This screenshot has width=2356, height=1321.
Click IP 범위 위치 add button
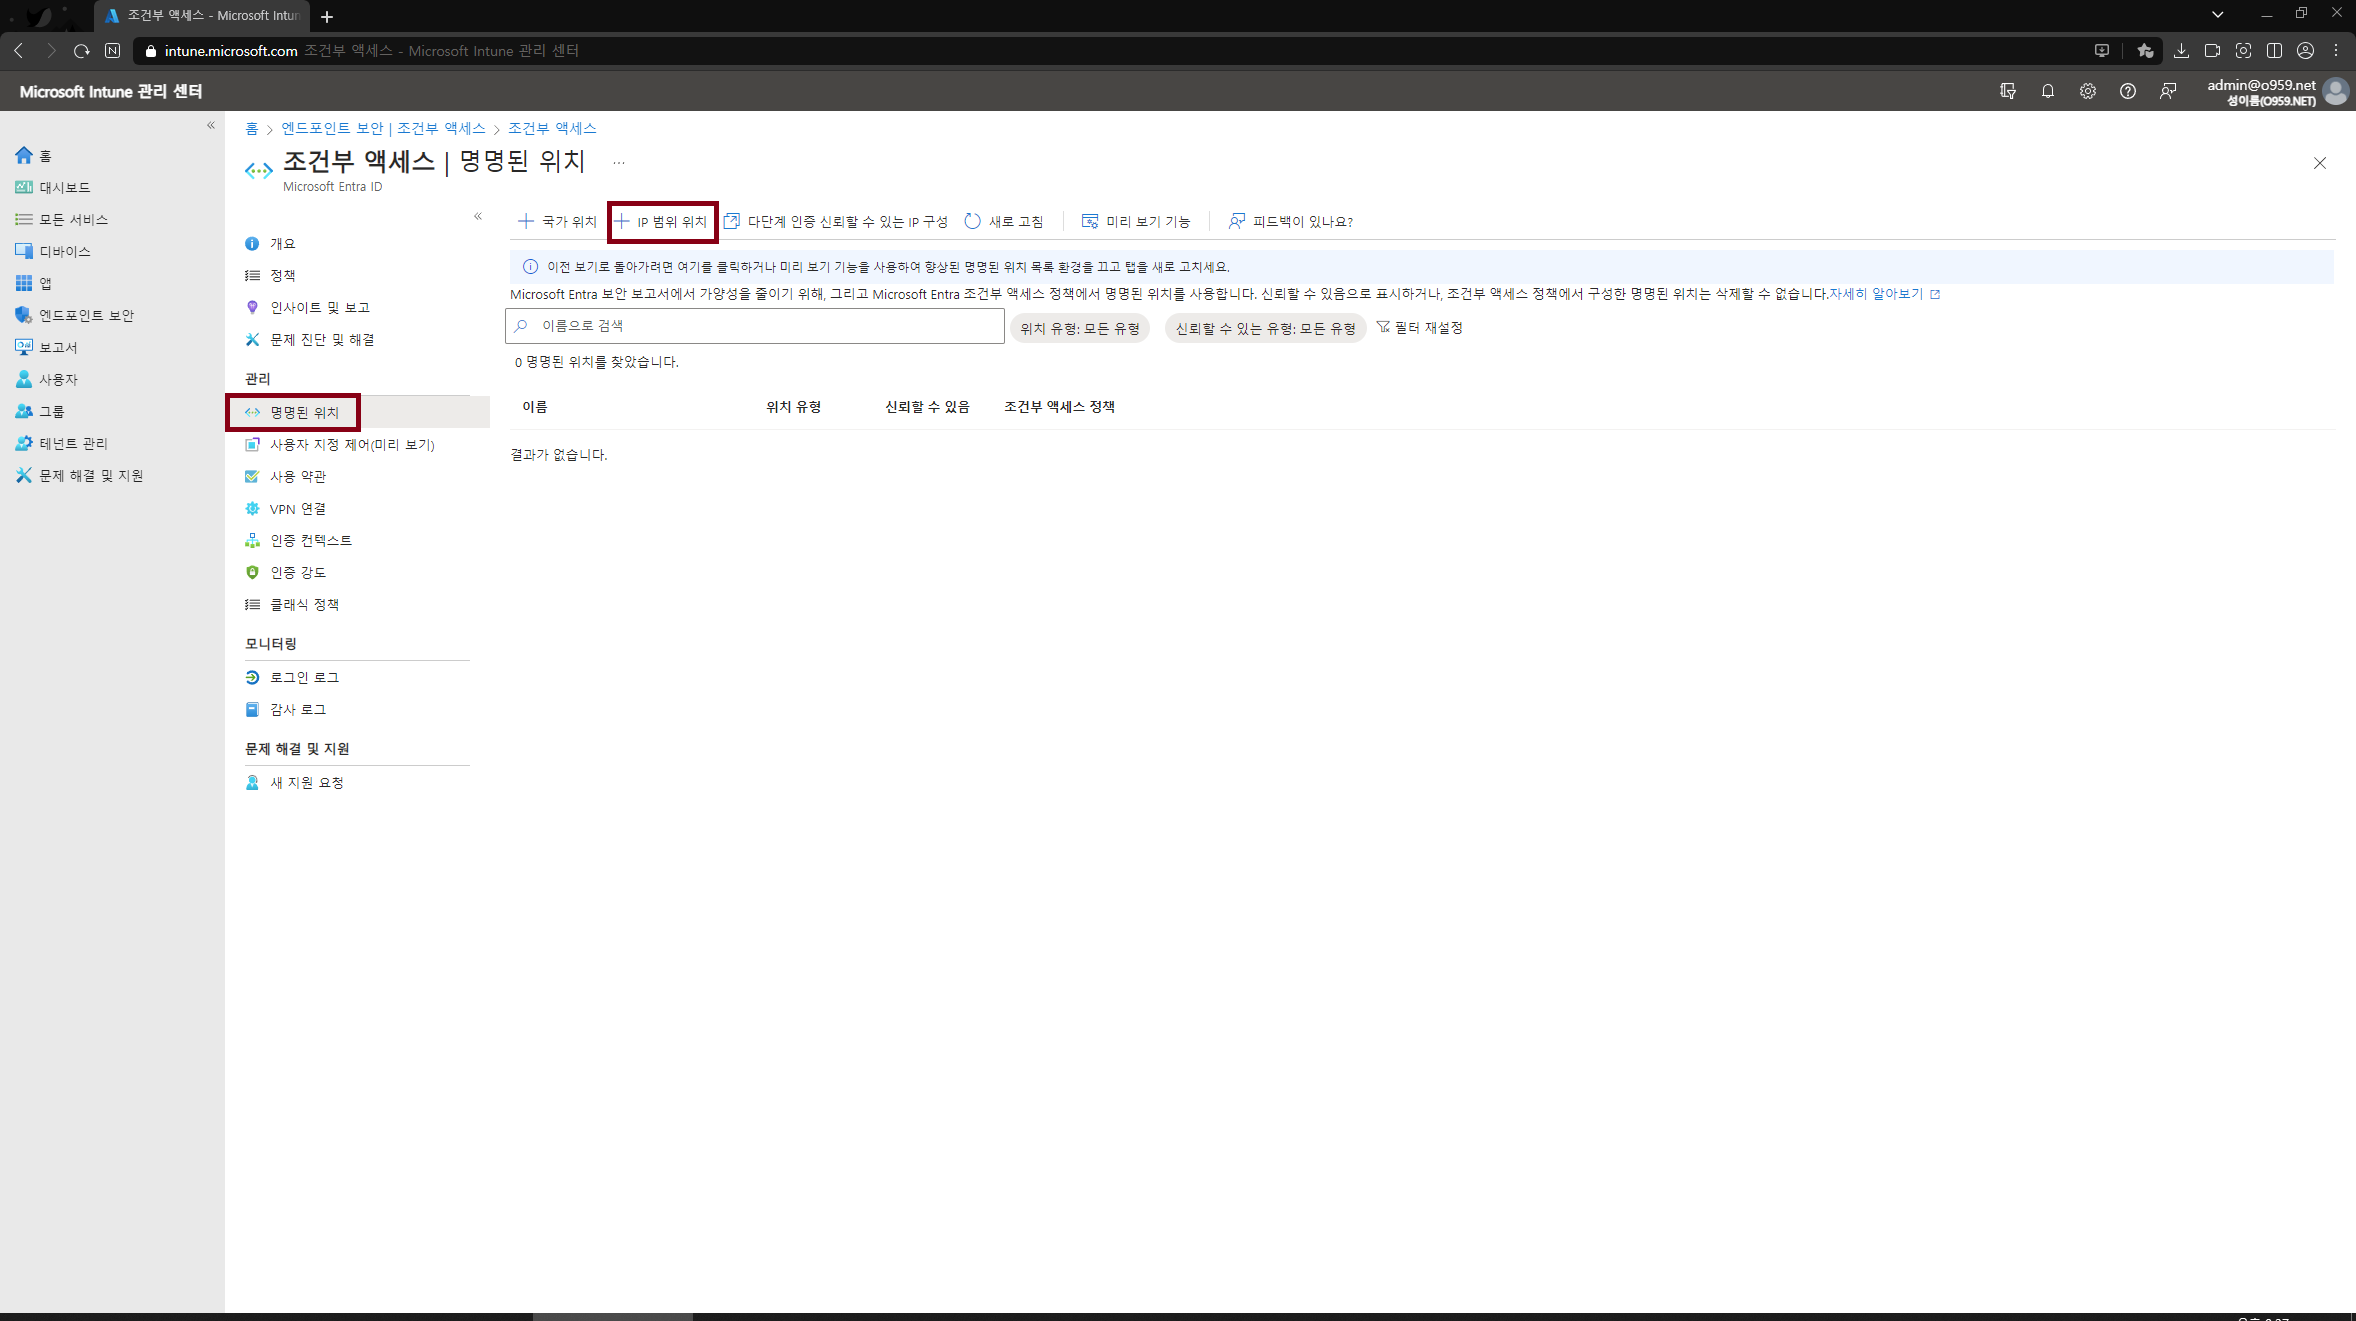(x=661, y=221)
